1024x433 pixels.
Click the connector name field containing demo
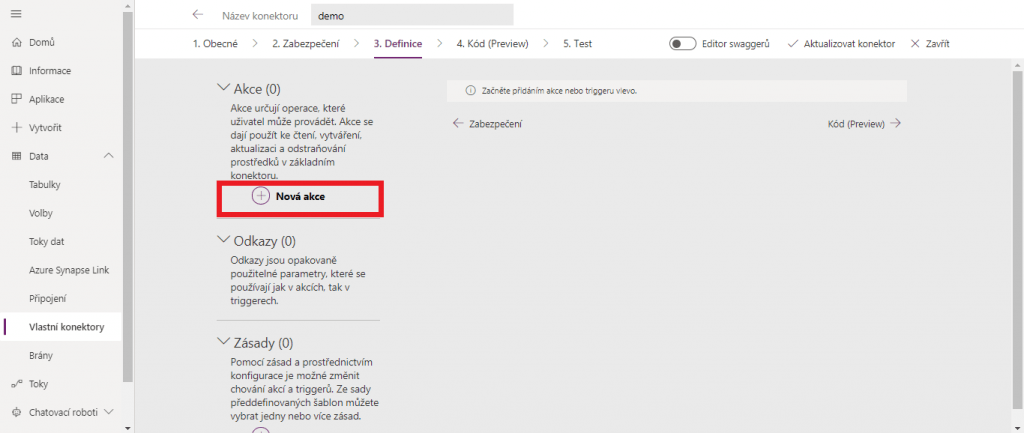412,15
